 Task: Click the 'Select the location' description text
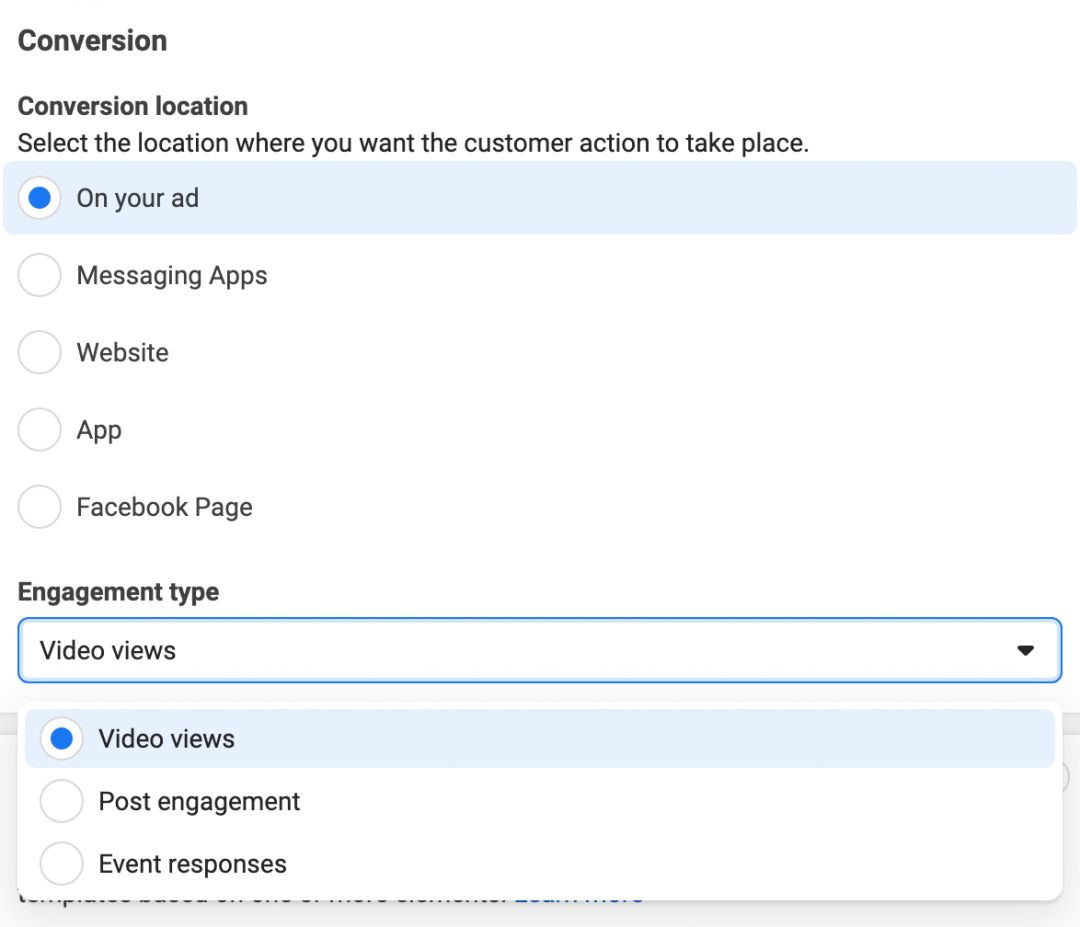click(x=413, y=143)
